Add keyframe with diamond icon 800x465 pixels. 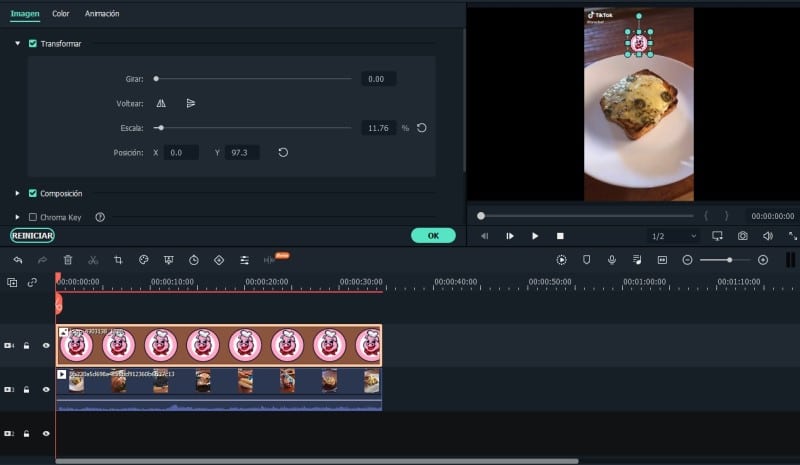(x=219, y=260)
